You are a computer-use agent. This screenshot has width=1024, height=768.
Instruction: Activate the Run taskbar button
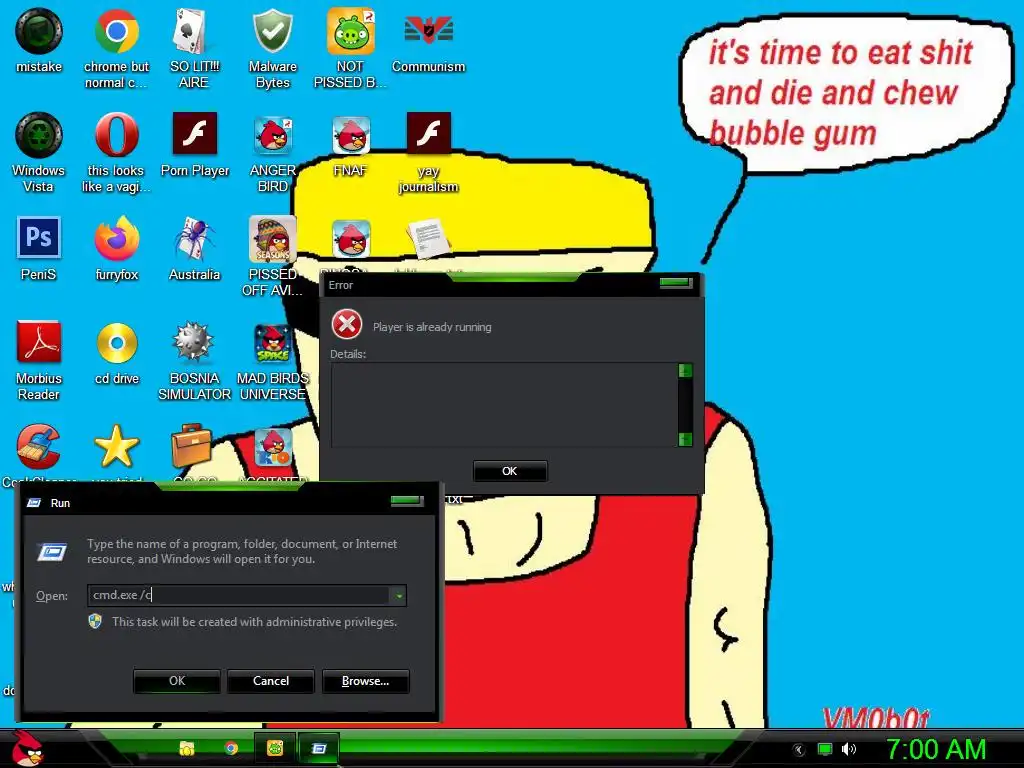tap(319, 748)
